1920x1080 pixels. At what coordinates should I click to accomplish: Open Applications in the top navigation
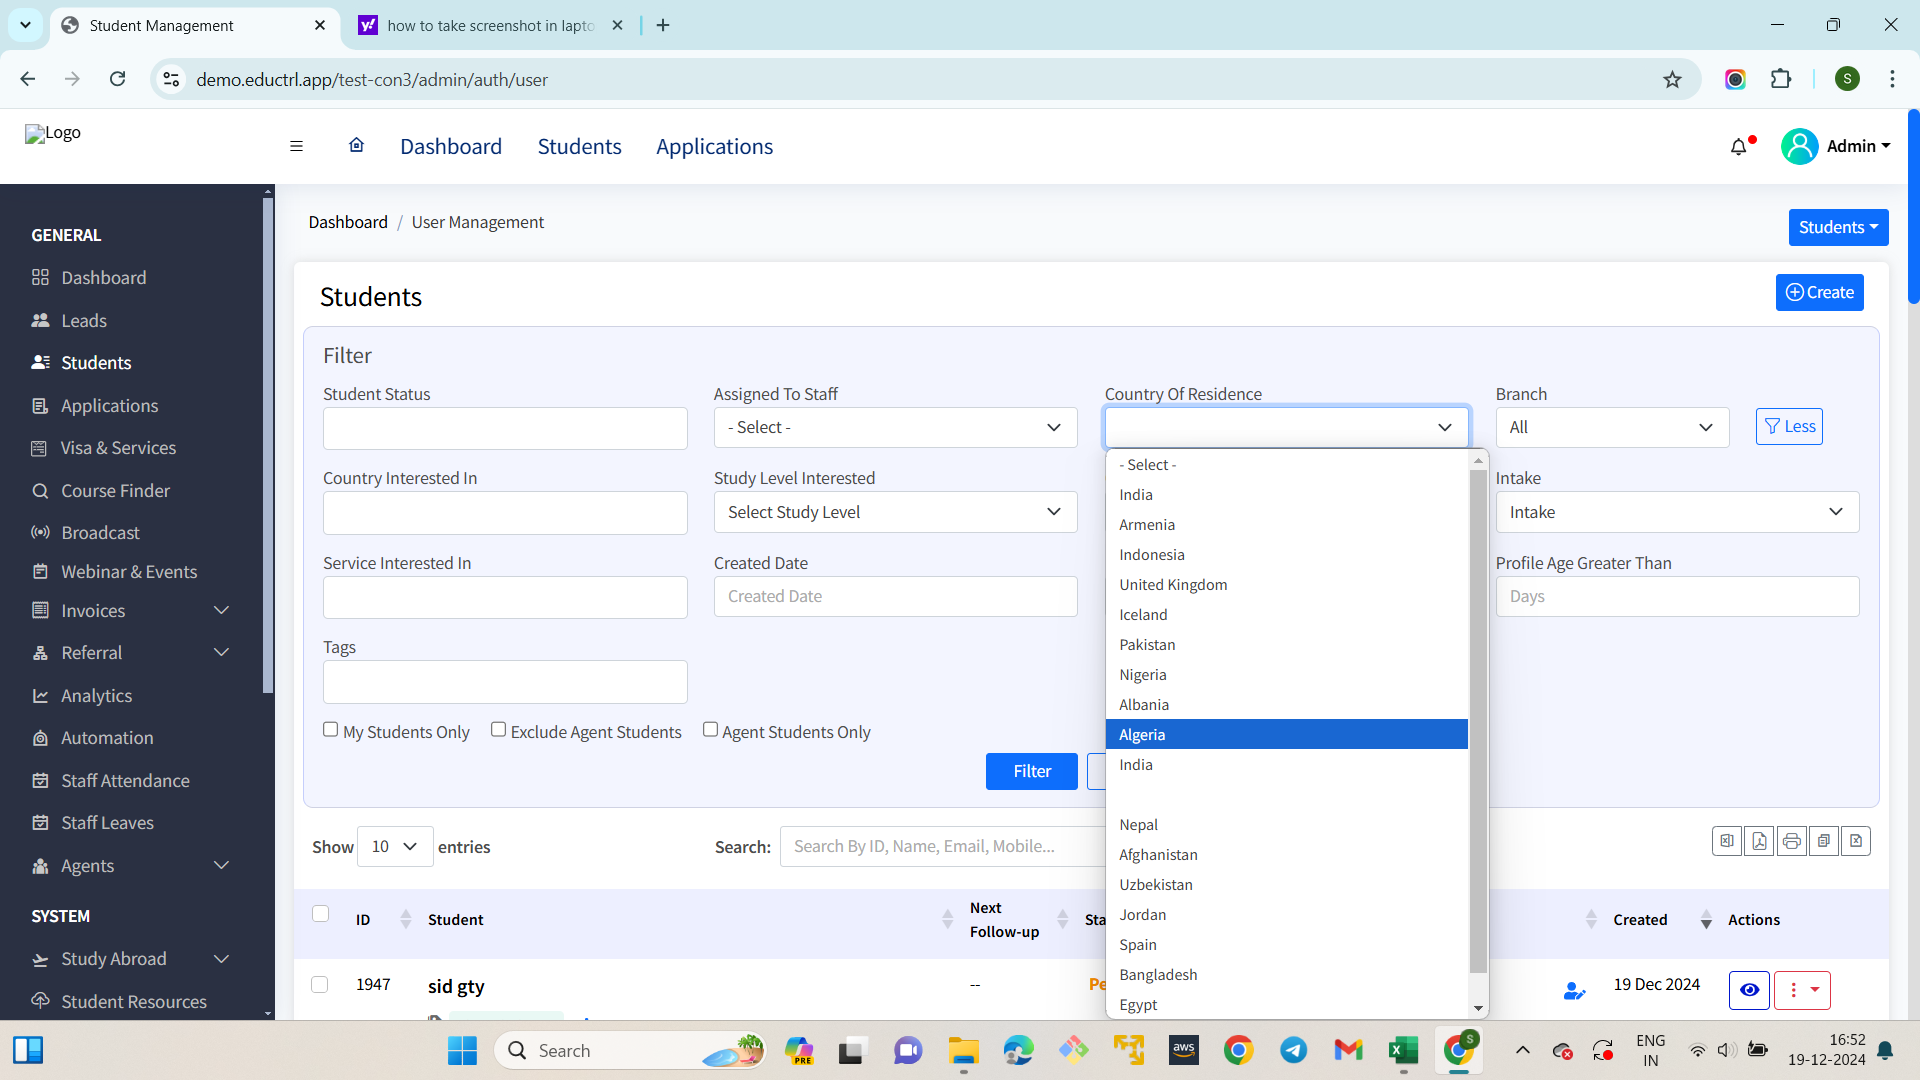[x=714, y=147]
